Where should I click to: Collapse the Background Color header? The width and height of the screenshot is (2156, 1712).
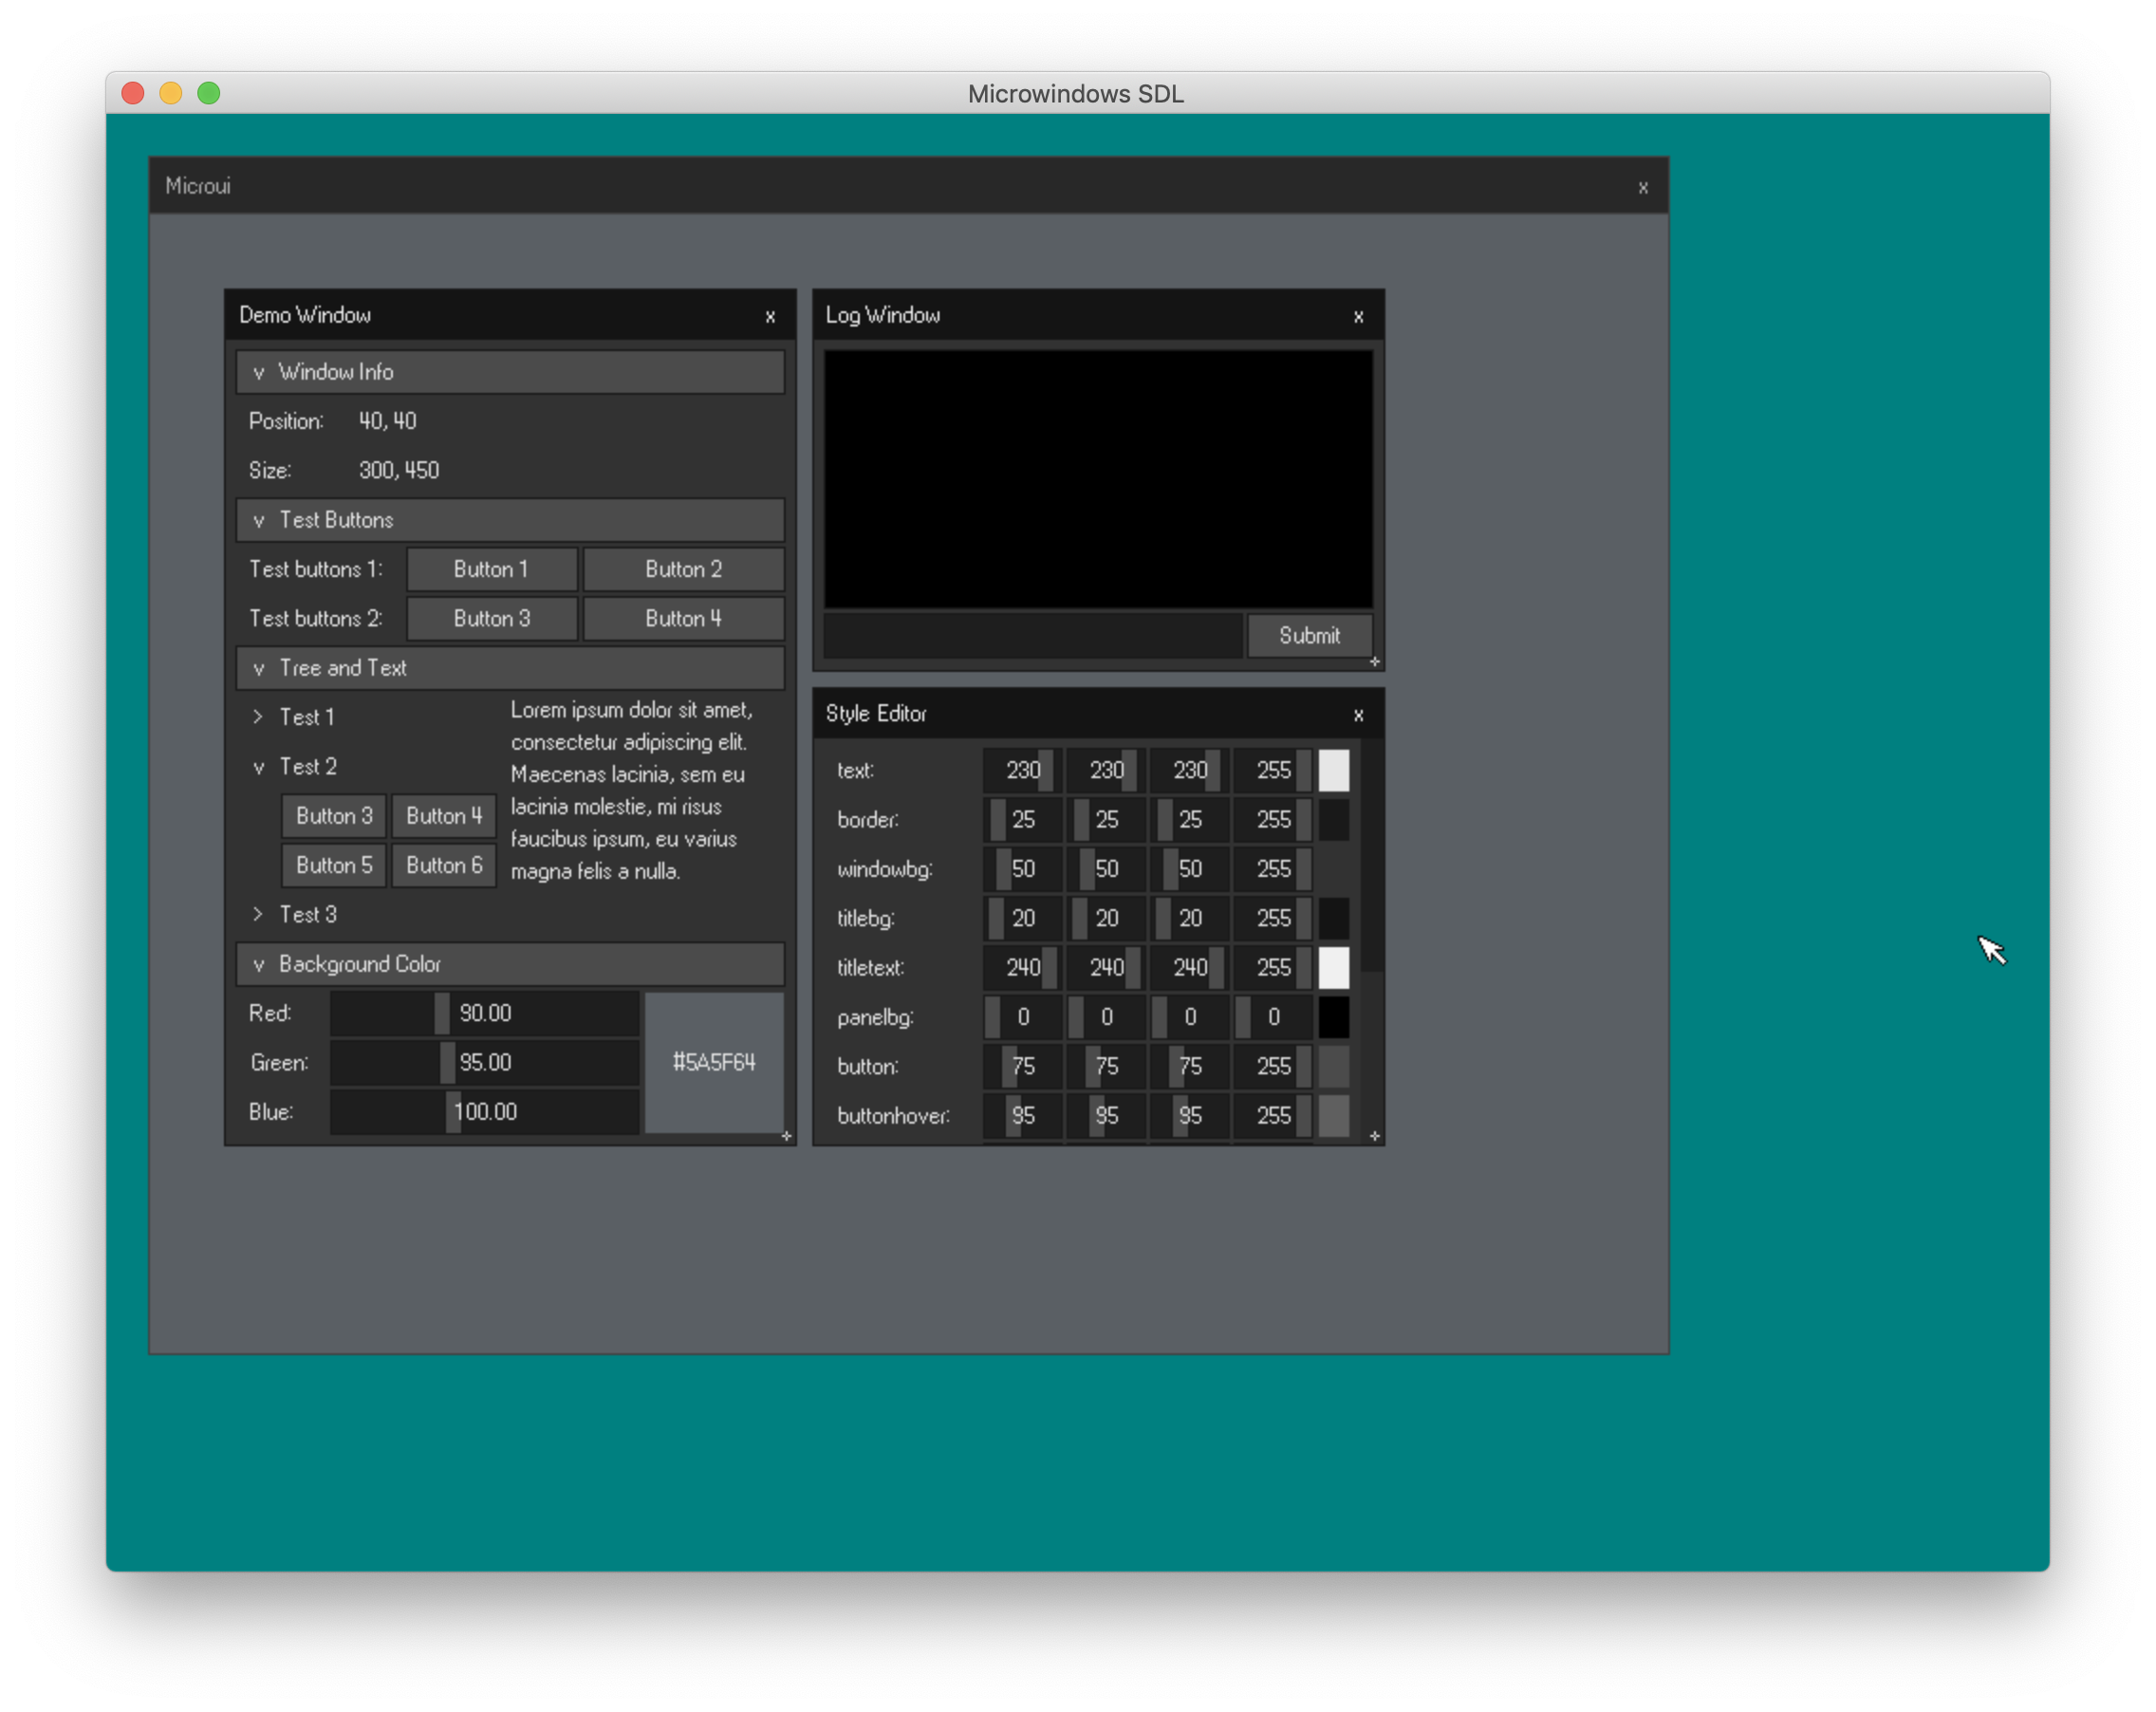pyautogui.click(x=510, y=964)
